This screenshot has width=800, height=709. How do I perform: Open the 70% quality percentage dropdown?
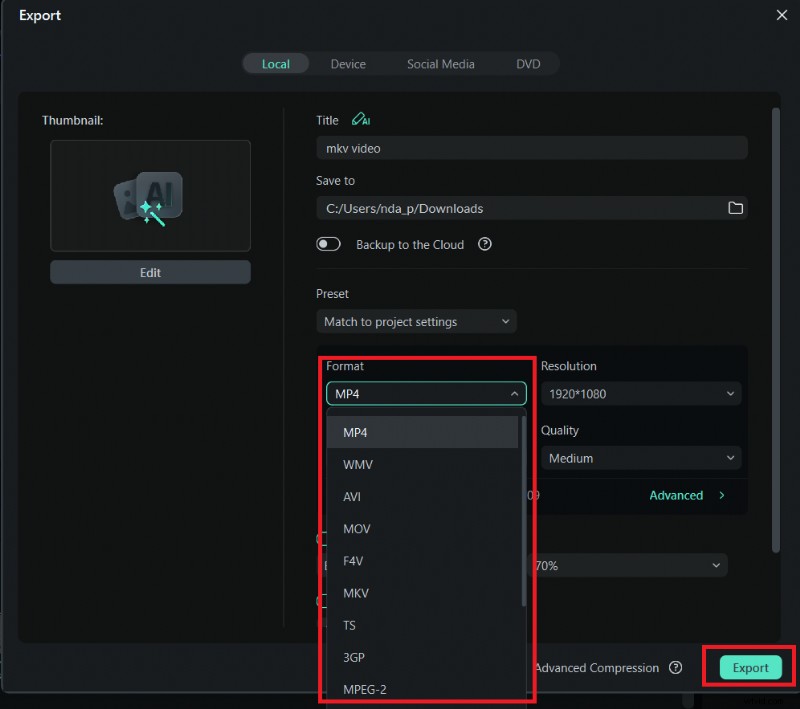(x=641, y=565)
